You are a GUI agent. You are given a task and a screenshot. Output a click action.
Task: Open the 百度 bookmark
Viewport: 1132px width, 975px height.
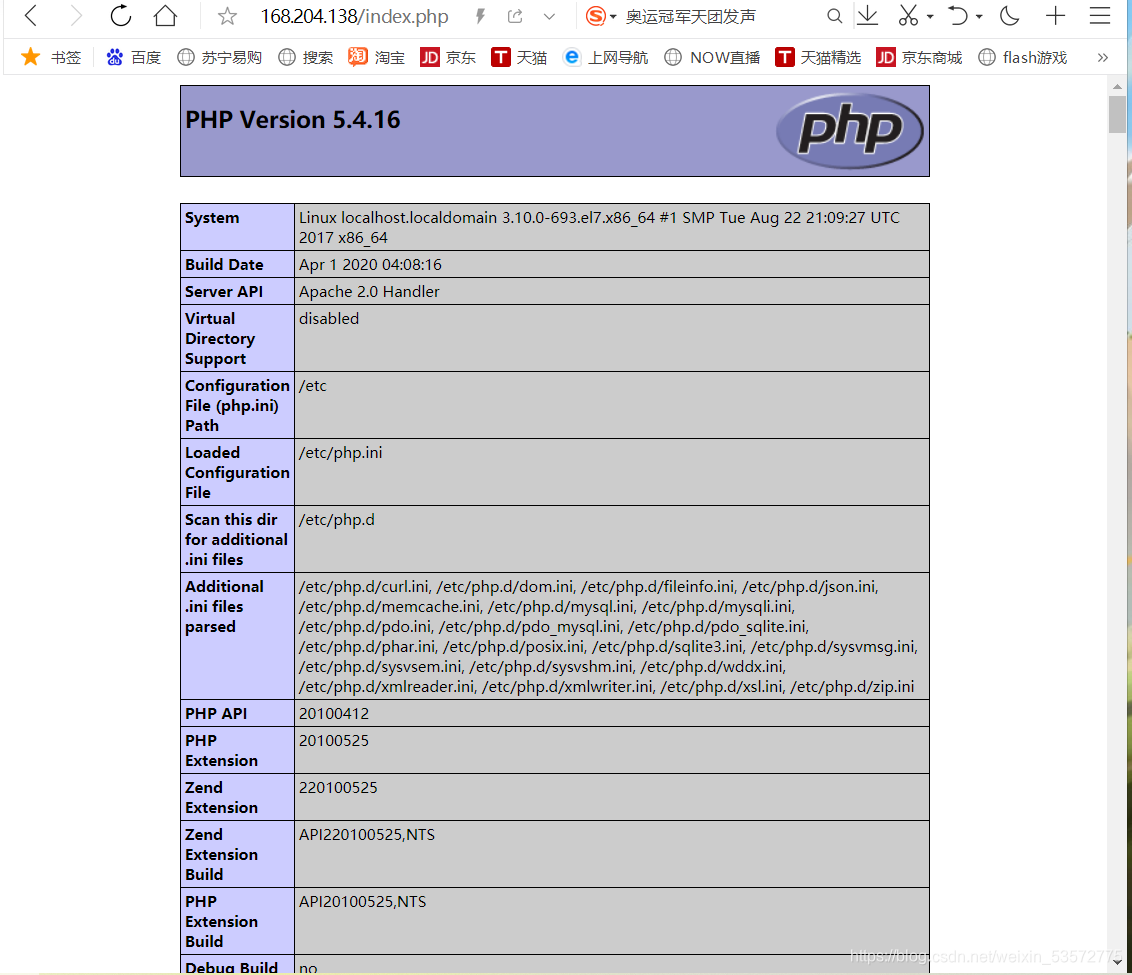133,57
